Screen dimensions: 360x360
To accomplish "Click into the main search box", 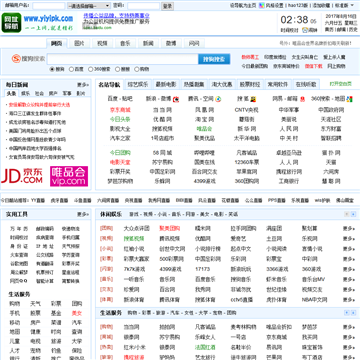I will (x=123, y=59).
